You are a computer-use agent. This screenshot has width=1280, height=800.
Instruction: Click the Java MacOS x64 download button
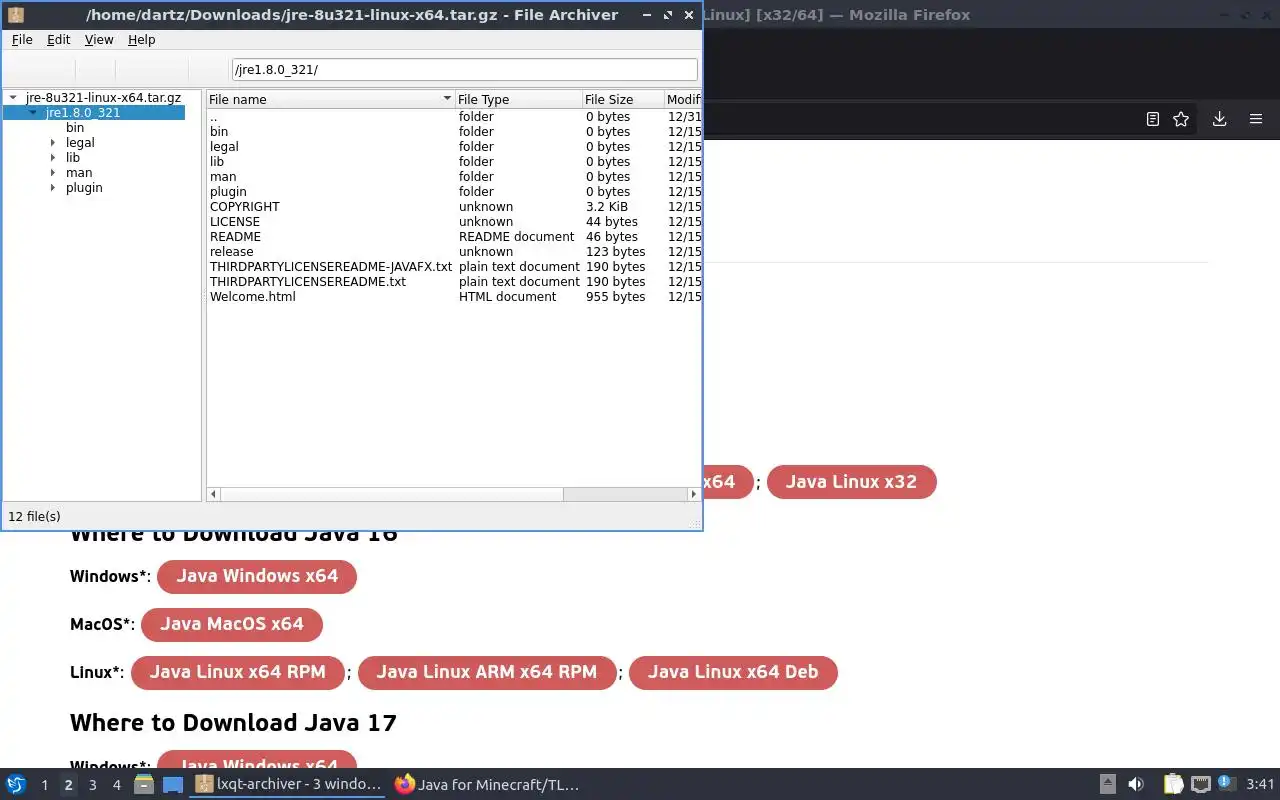232,624
